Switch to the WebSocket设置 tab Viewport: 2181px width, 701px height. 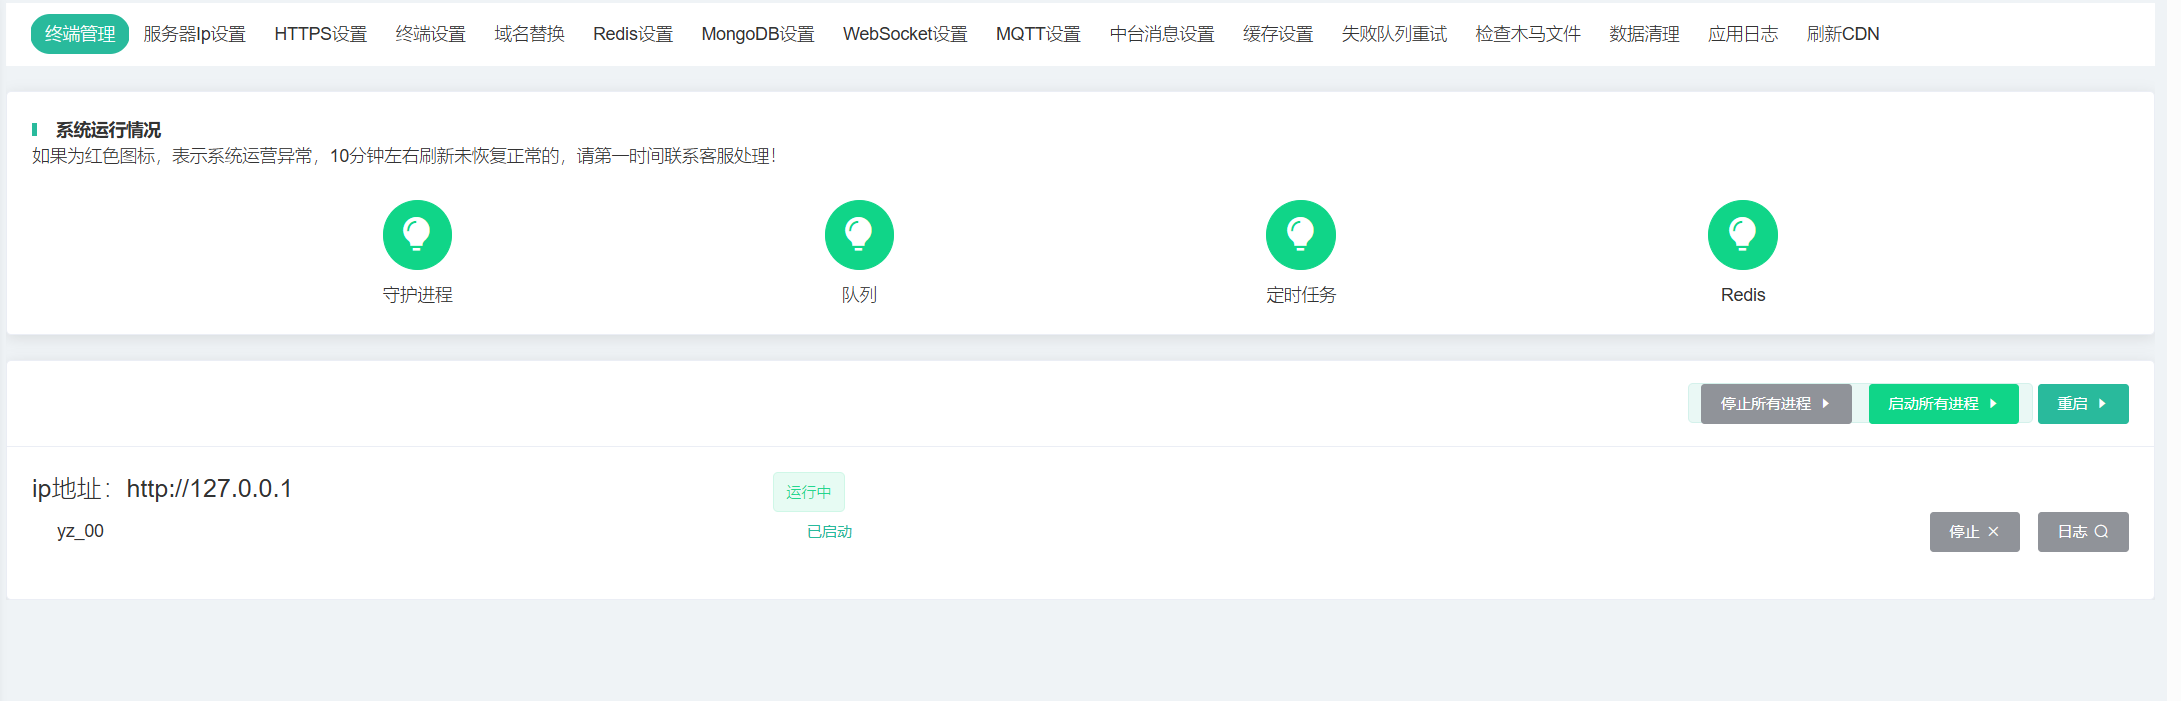904,34
